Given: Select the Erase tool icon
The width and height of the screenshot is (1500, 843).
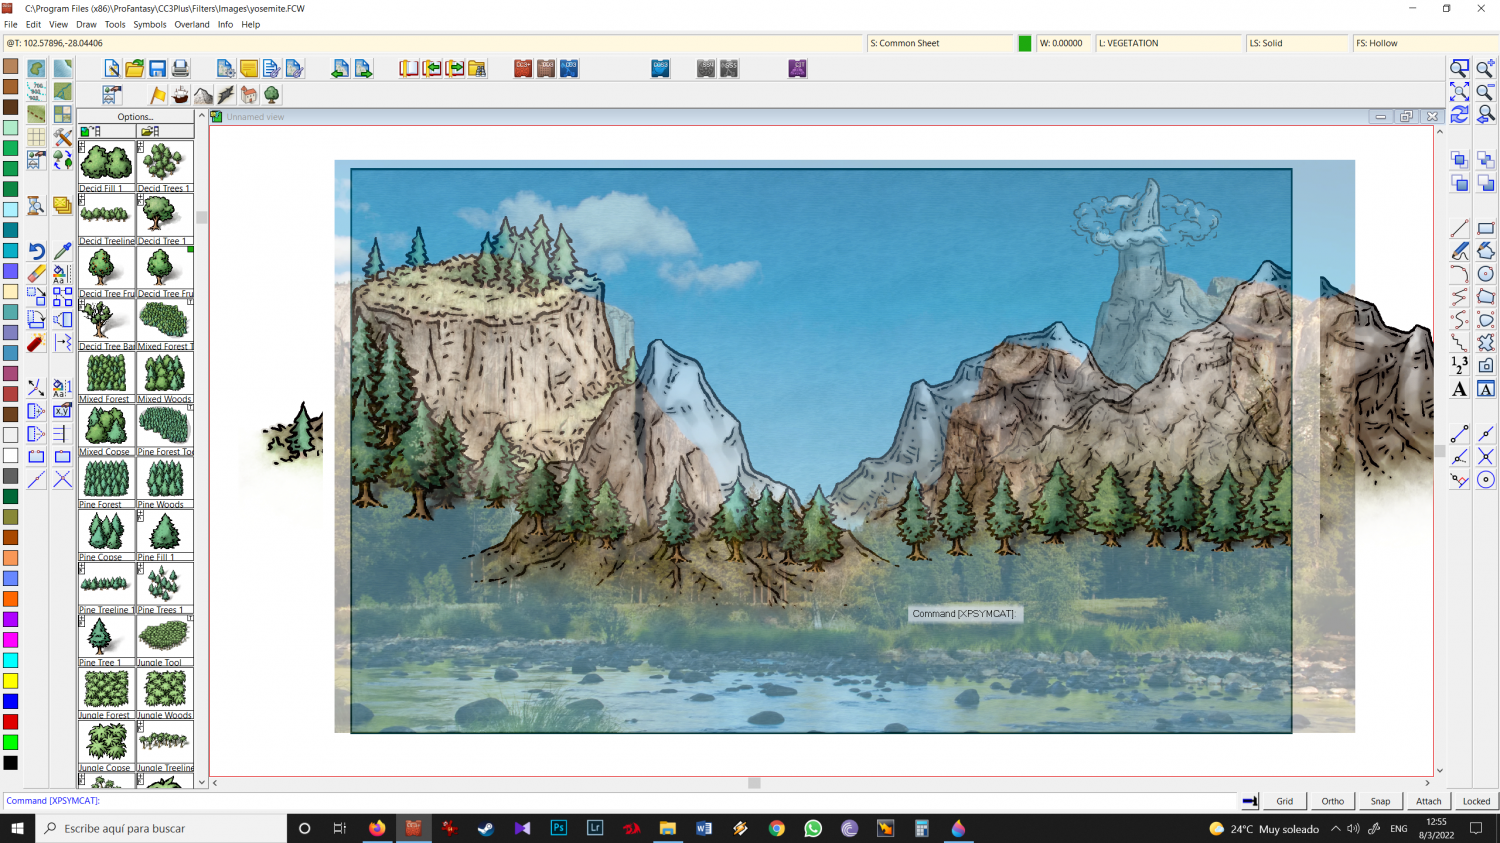Looking at the screenshot, I should tap(36, 273).
